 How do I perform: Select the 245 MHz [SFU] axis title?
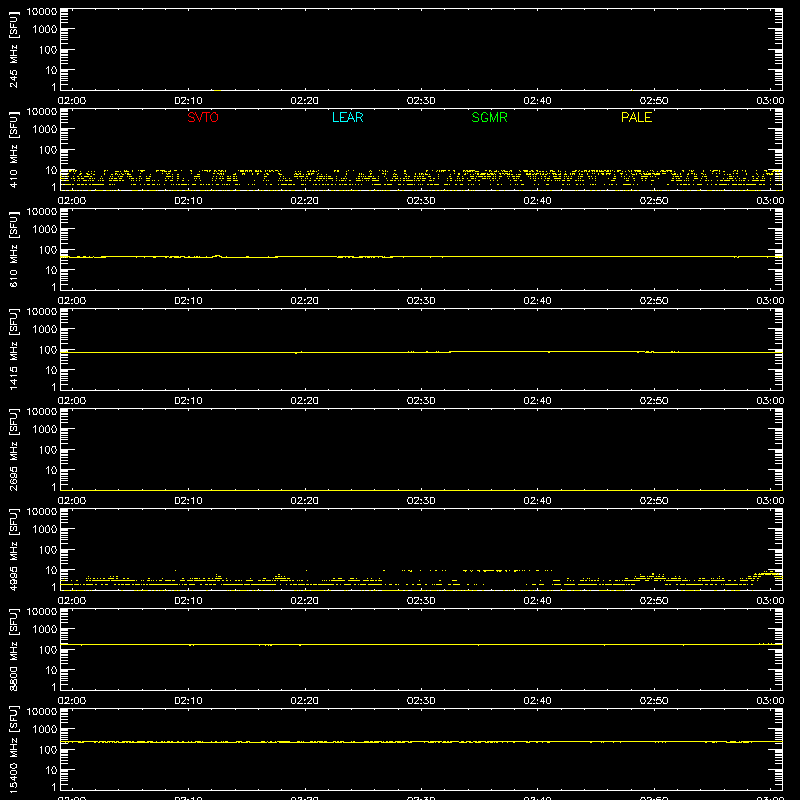[x=13, y=50]
